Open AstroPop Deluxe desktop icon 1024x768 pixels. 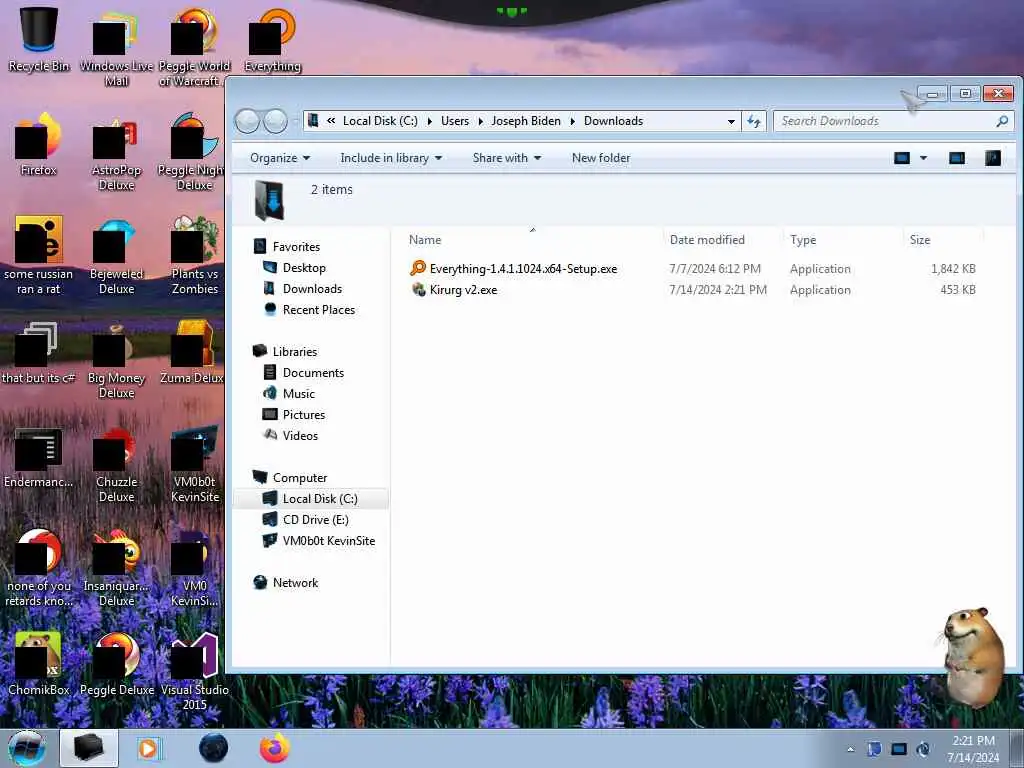tap(116, 155)
